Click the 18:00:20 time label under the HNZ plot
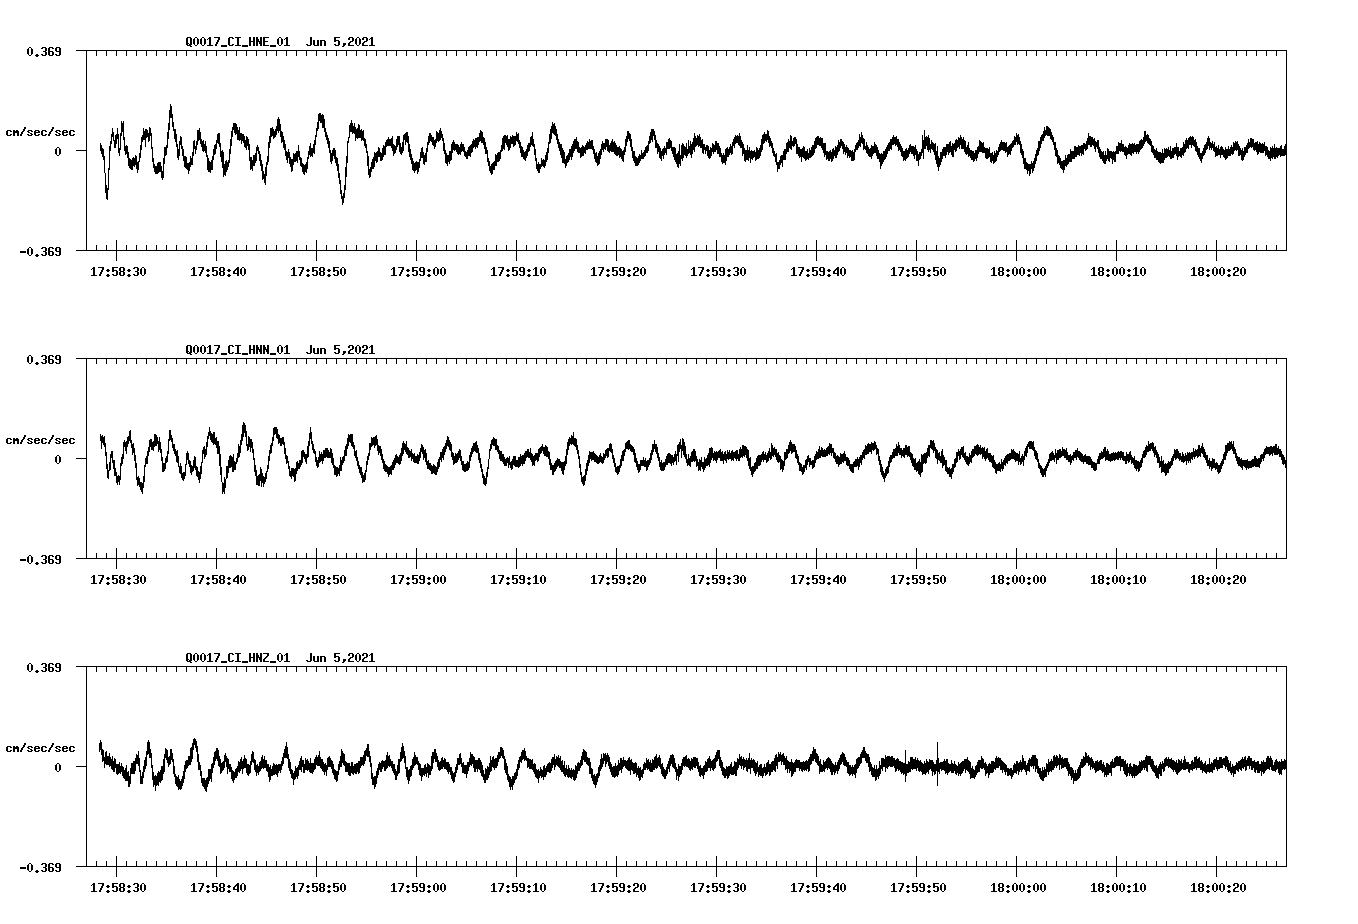 point(1218,888)
